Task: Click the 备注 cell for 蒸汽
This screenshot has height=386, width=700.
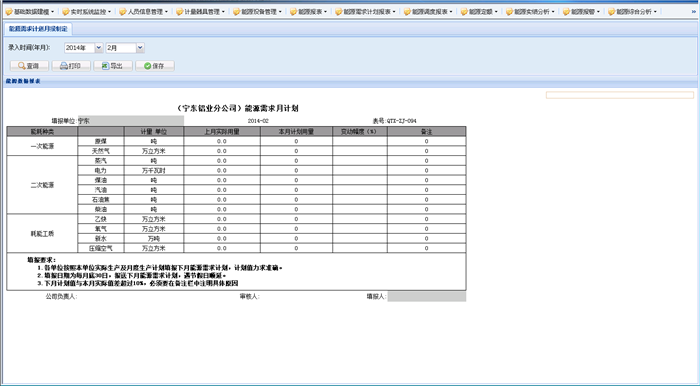Action: 427,161
